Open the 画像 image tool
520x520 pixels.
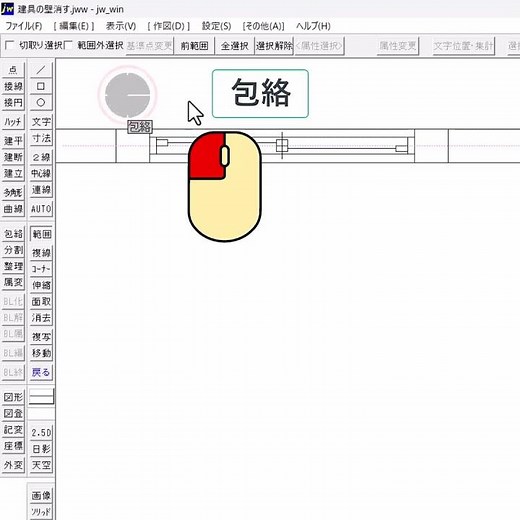tap(41, 496)
